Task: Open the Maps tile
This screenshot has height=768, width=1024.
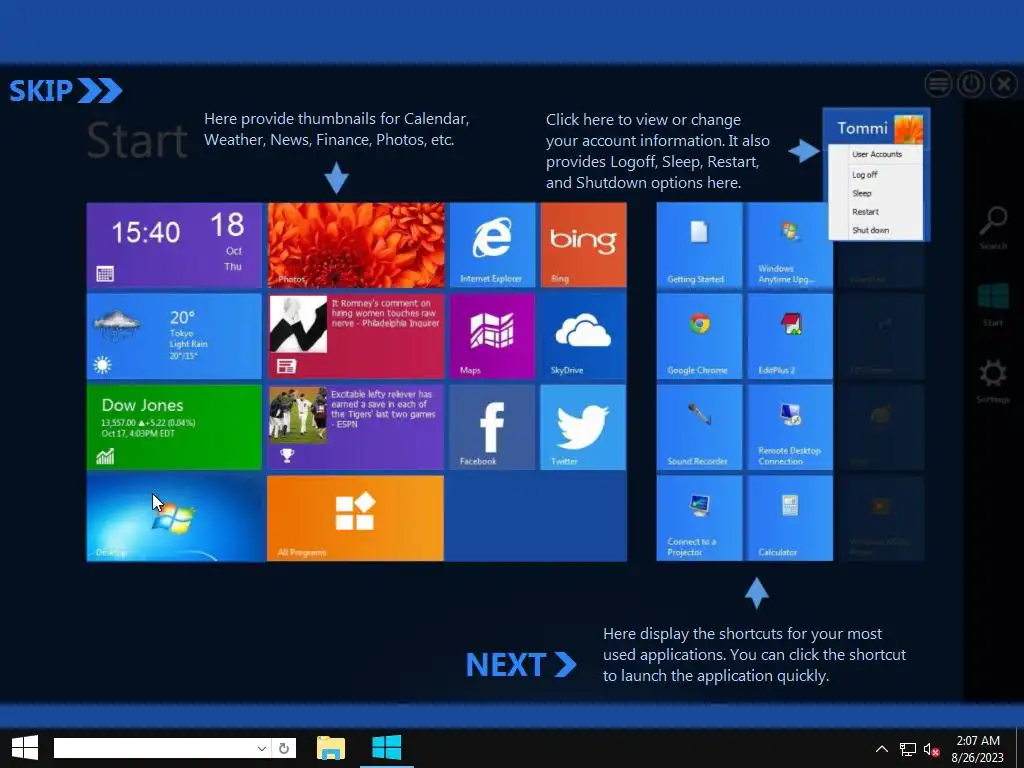Action: pyautogui.click(x=492, y=336)
